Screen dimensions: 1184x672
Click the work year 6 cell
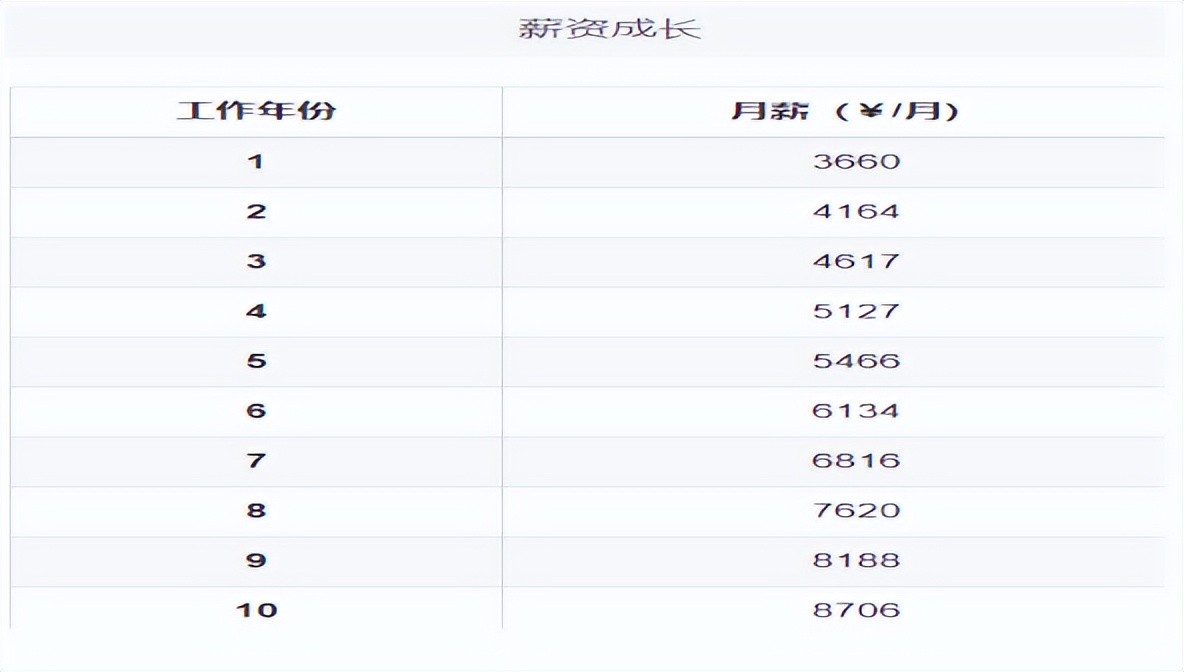pyautogui.click(x=256, y=411)
